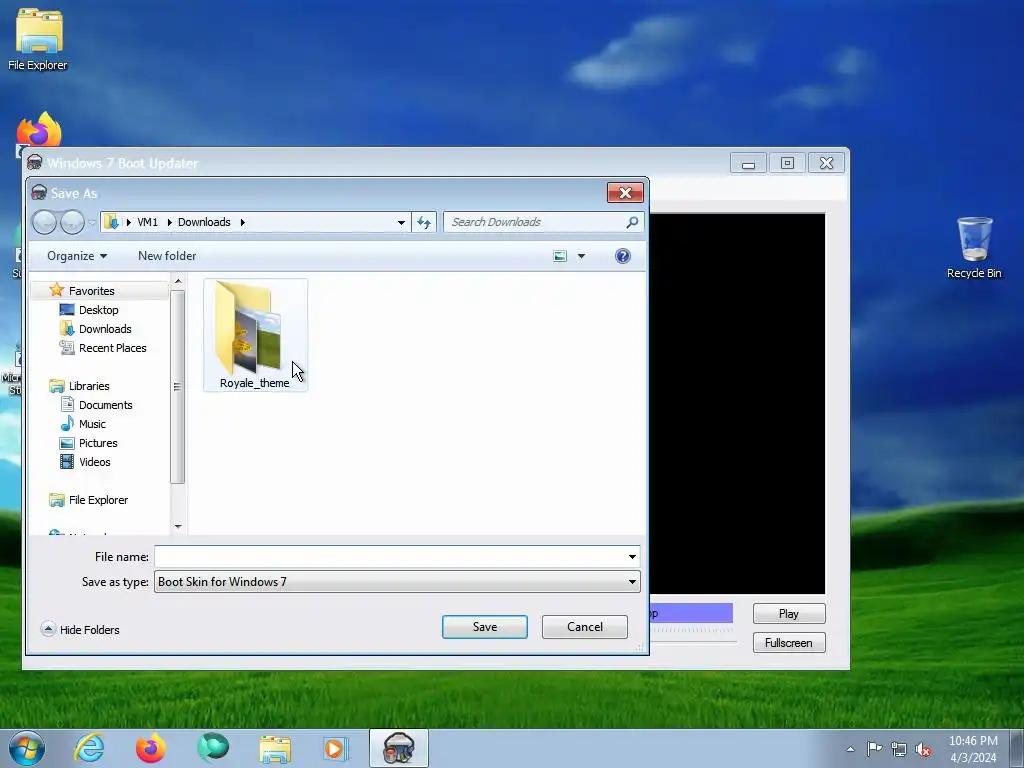This screenshot has width=1024, height=768.
Task: Click the navigation pane scroll up arrow
Action: click(178, 281)
